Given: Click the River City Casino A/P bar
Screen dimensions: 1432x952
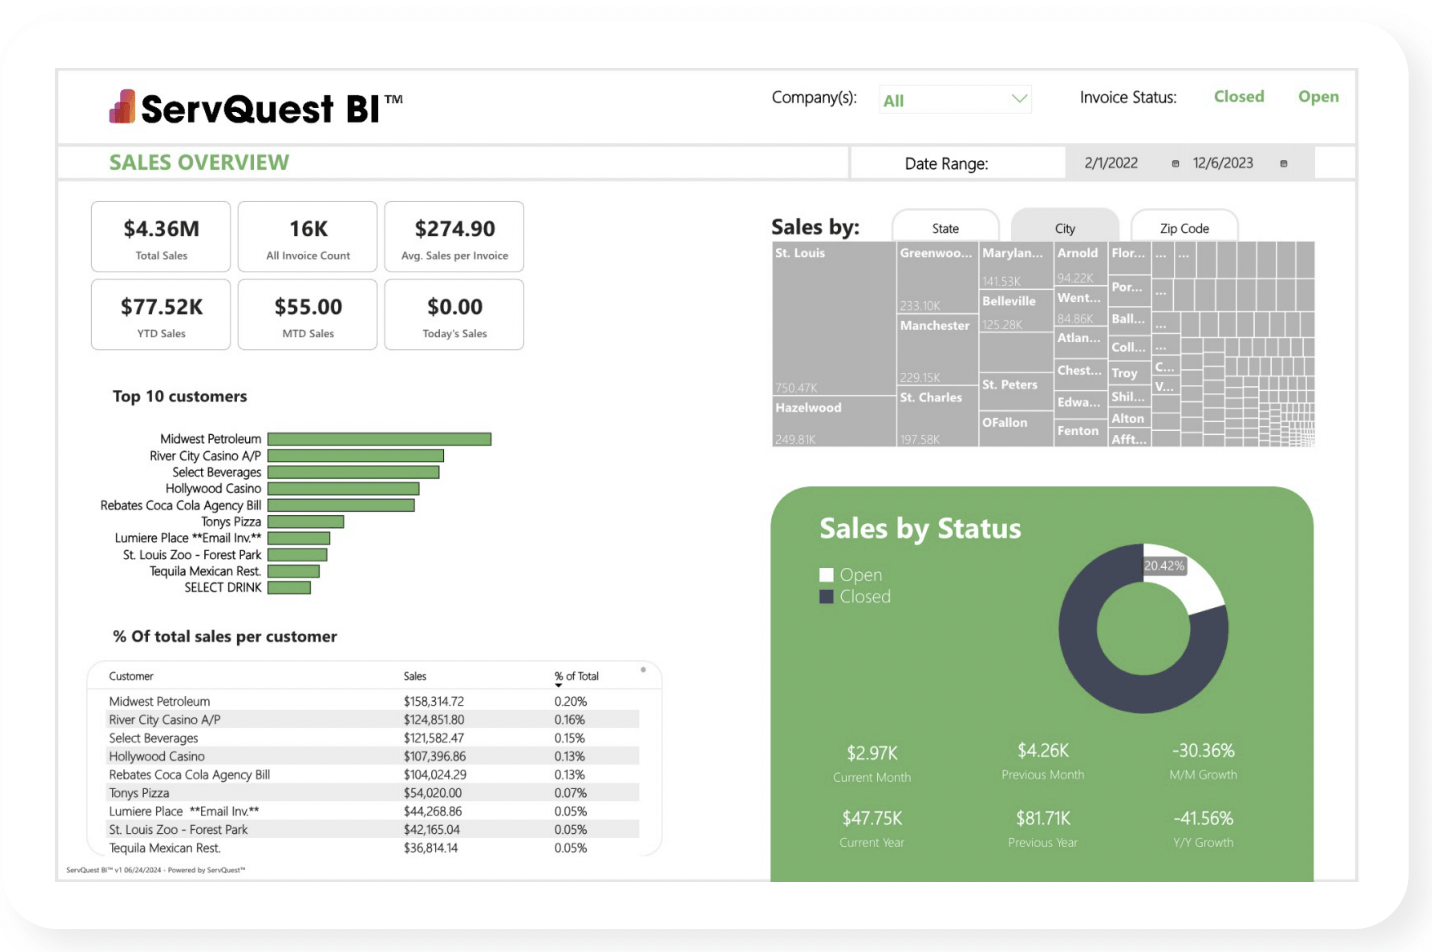Looking at the screenshot, I should click(x=355, y=456).
